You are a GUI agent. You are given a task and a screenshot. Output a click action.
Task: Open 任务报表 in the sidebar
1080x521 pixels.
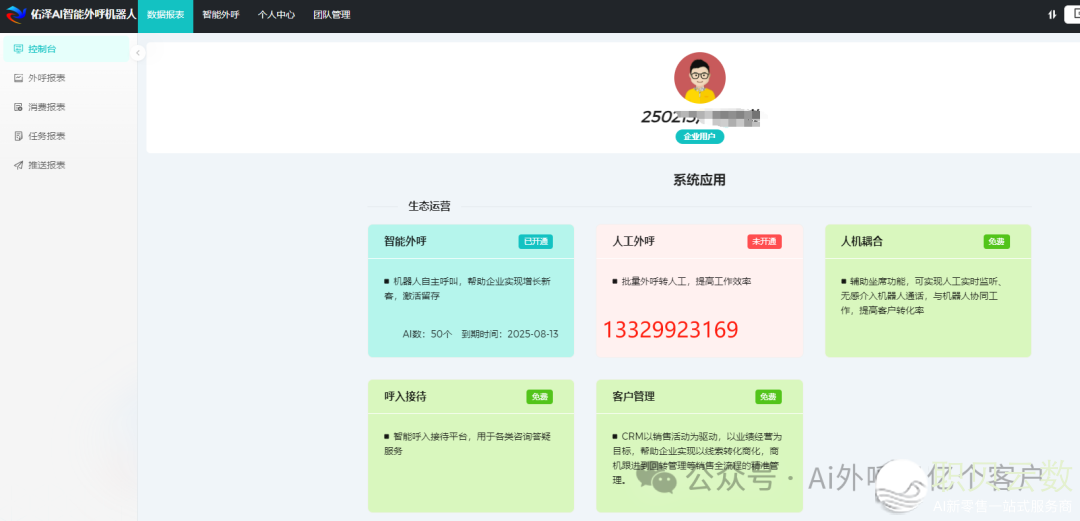point(46,136)
